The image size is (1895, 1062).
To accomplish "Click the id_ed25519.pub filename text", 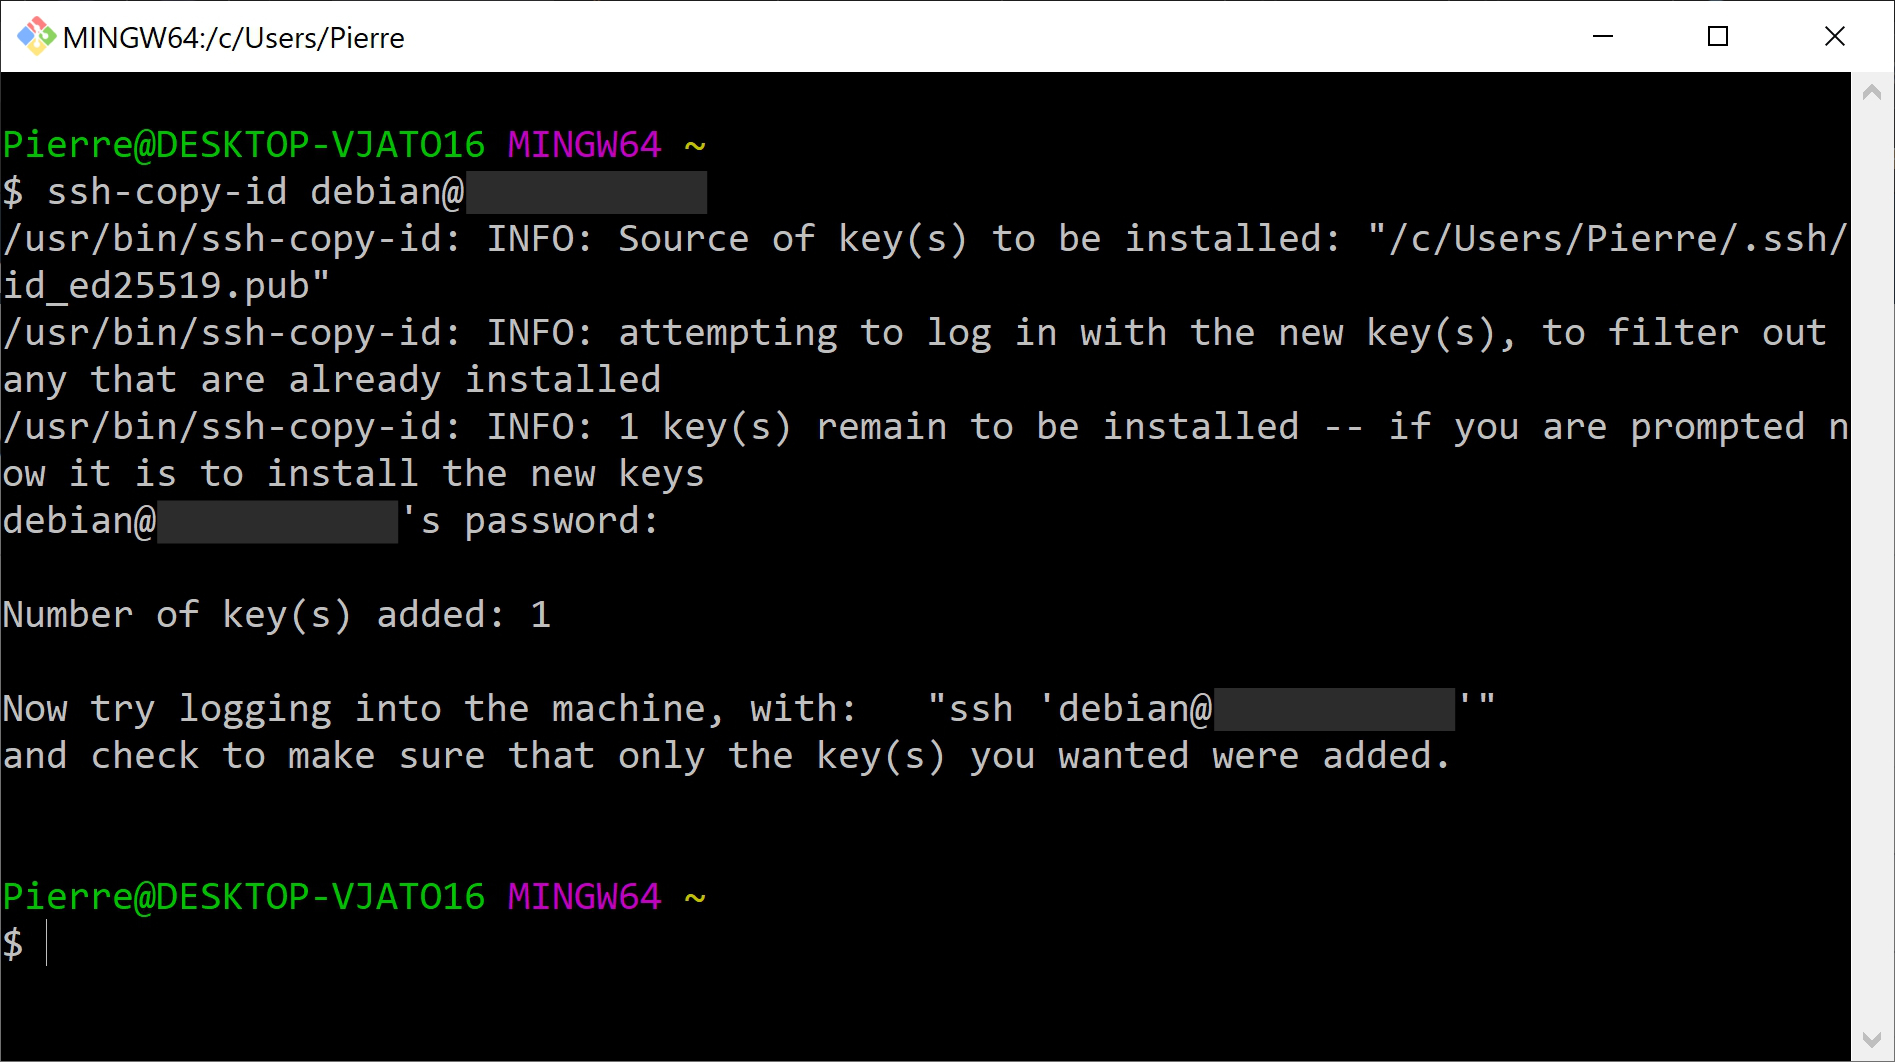I will point(166,286).
